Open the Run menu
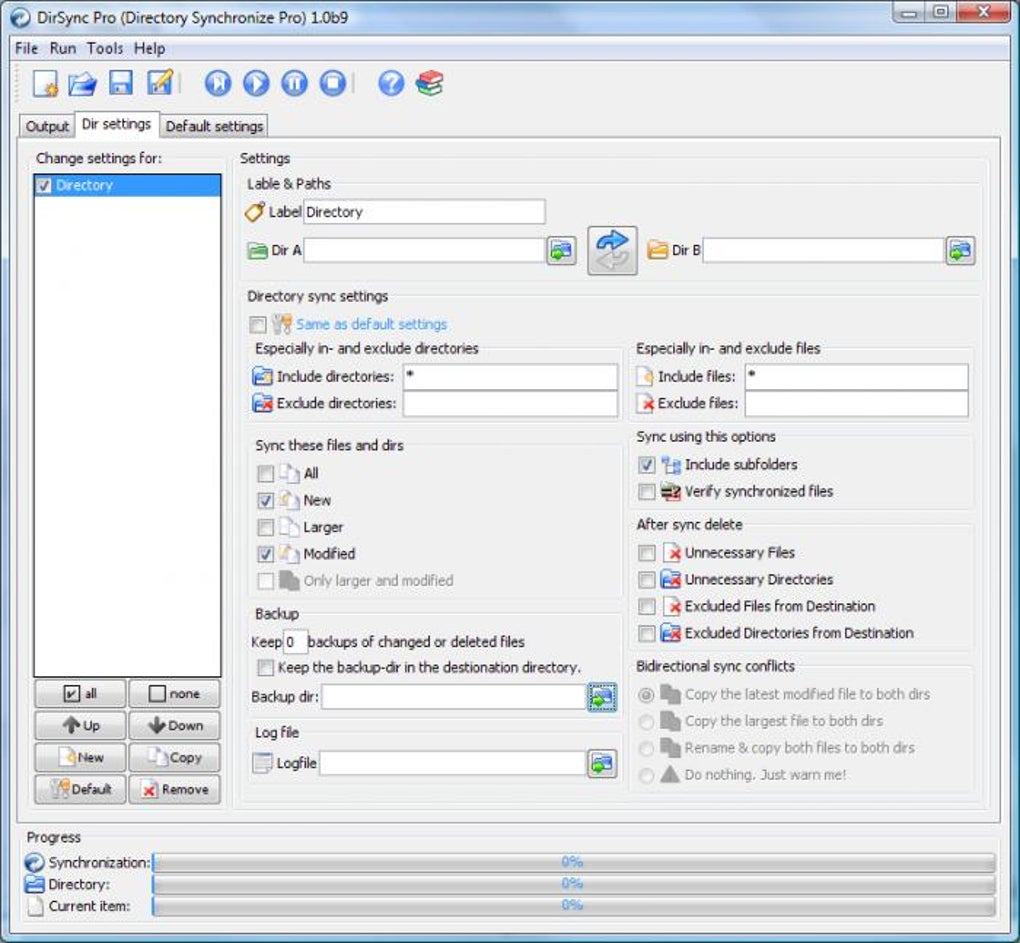The width and height of the screenshot is (1020, 943). click(63, 49)
